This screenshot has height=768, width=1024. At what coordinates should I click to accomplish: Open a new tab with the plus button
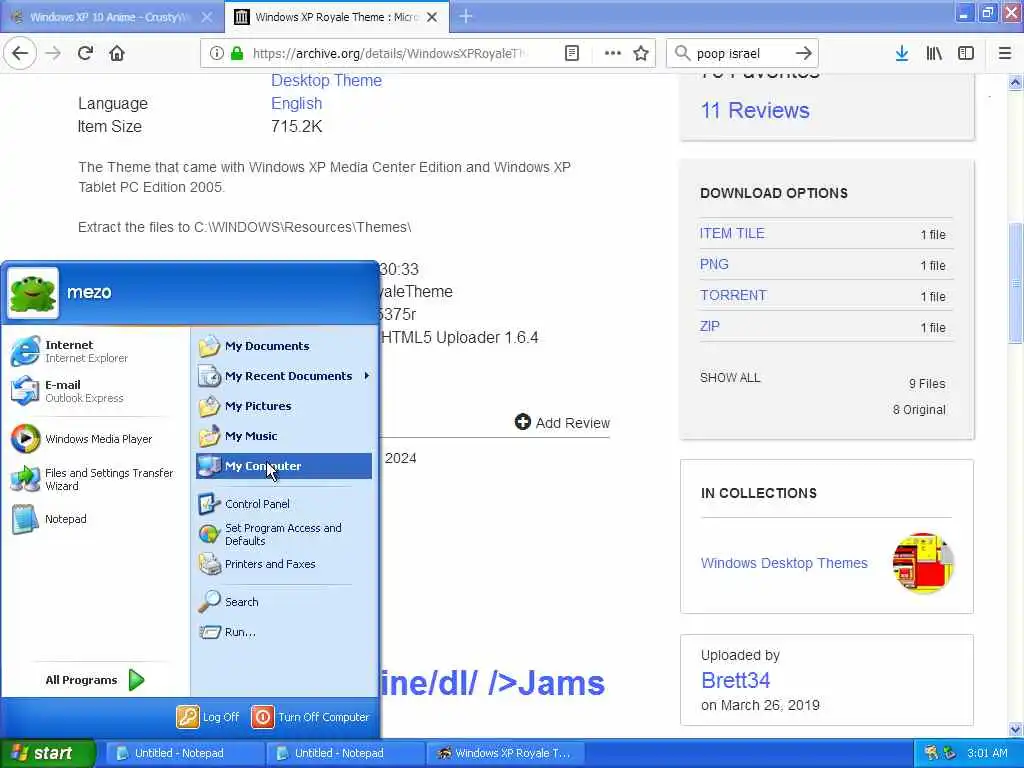click(466, 16)
